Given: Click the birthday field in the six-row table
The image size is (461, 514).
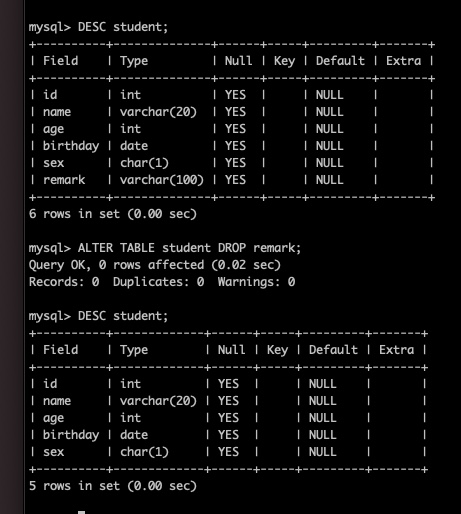Looking at the screenshot, I should pyautogui.click(x=71, y=146).
